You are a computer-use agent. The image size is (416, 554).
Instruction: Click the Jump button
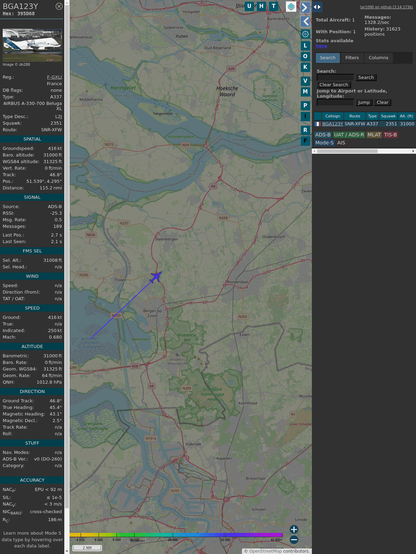pos(364,102)
